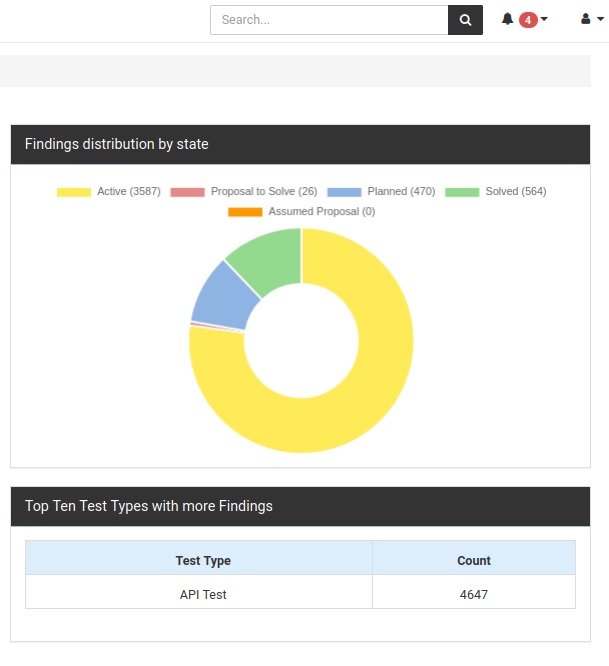Expand the user account dropdown caret
This screenshot has width=609, height=666.
(x=600, y=19)
